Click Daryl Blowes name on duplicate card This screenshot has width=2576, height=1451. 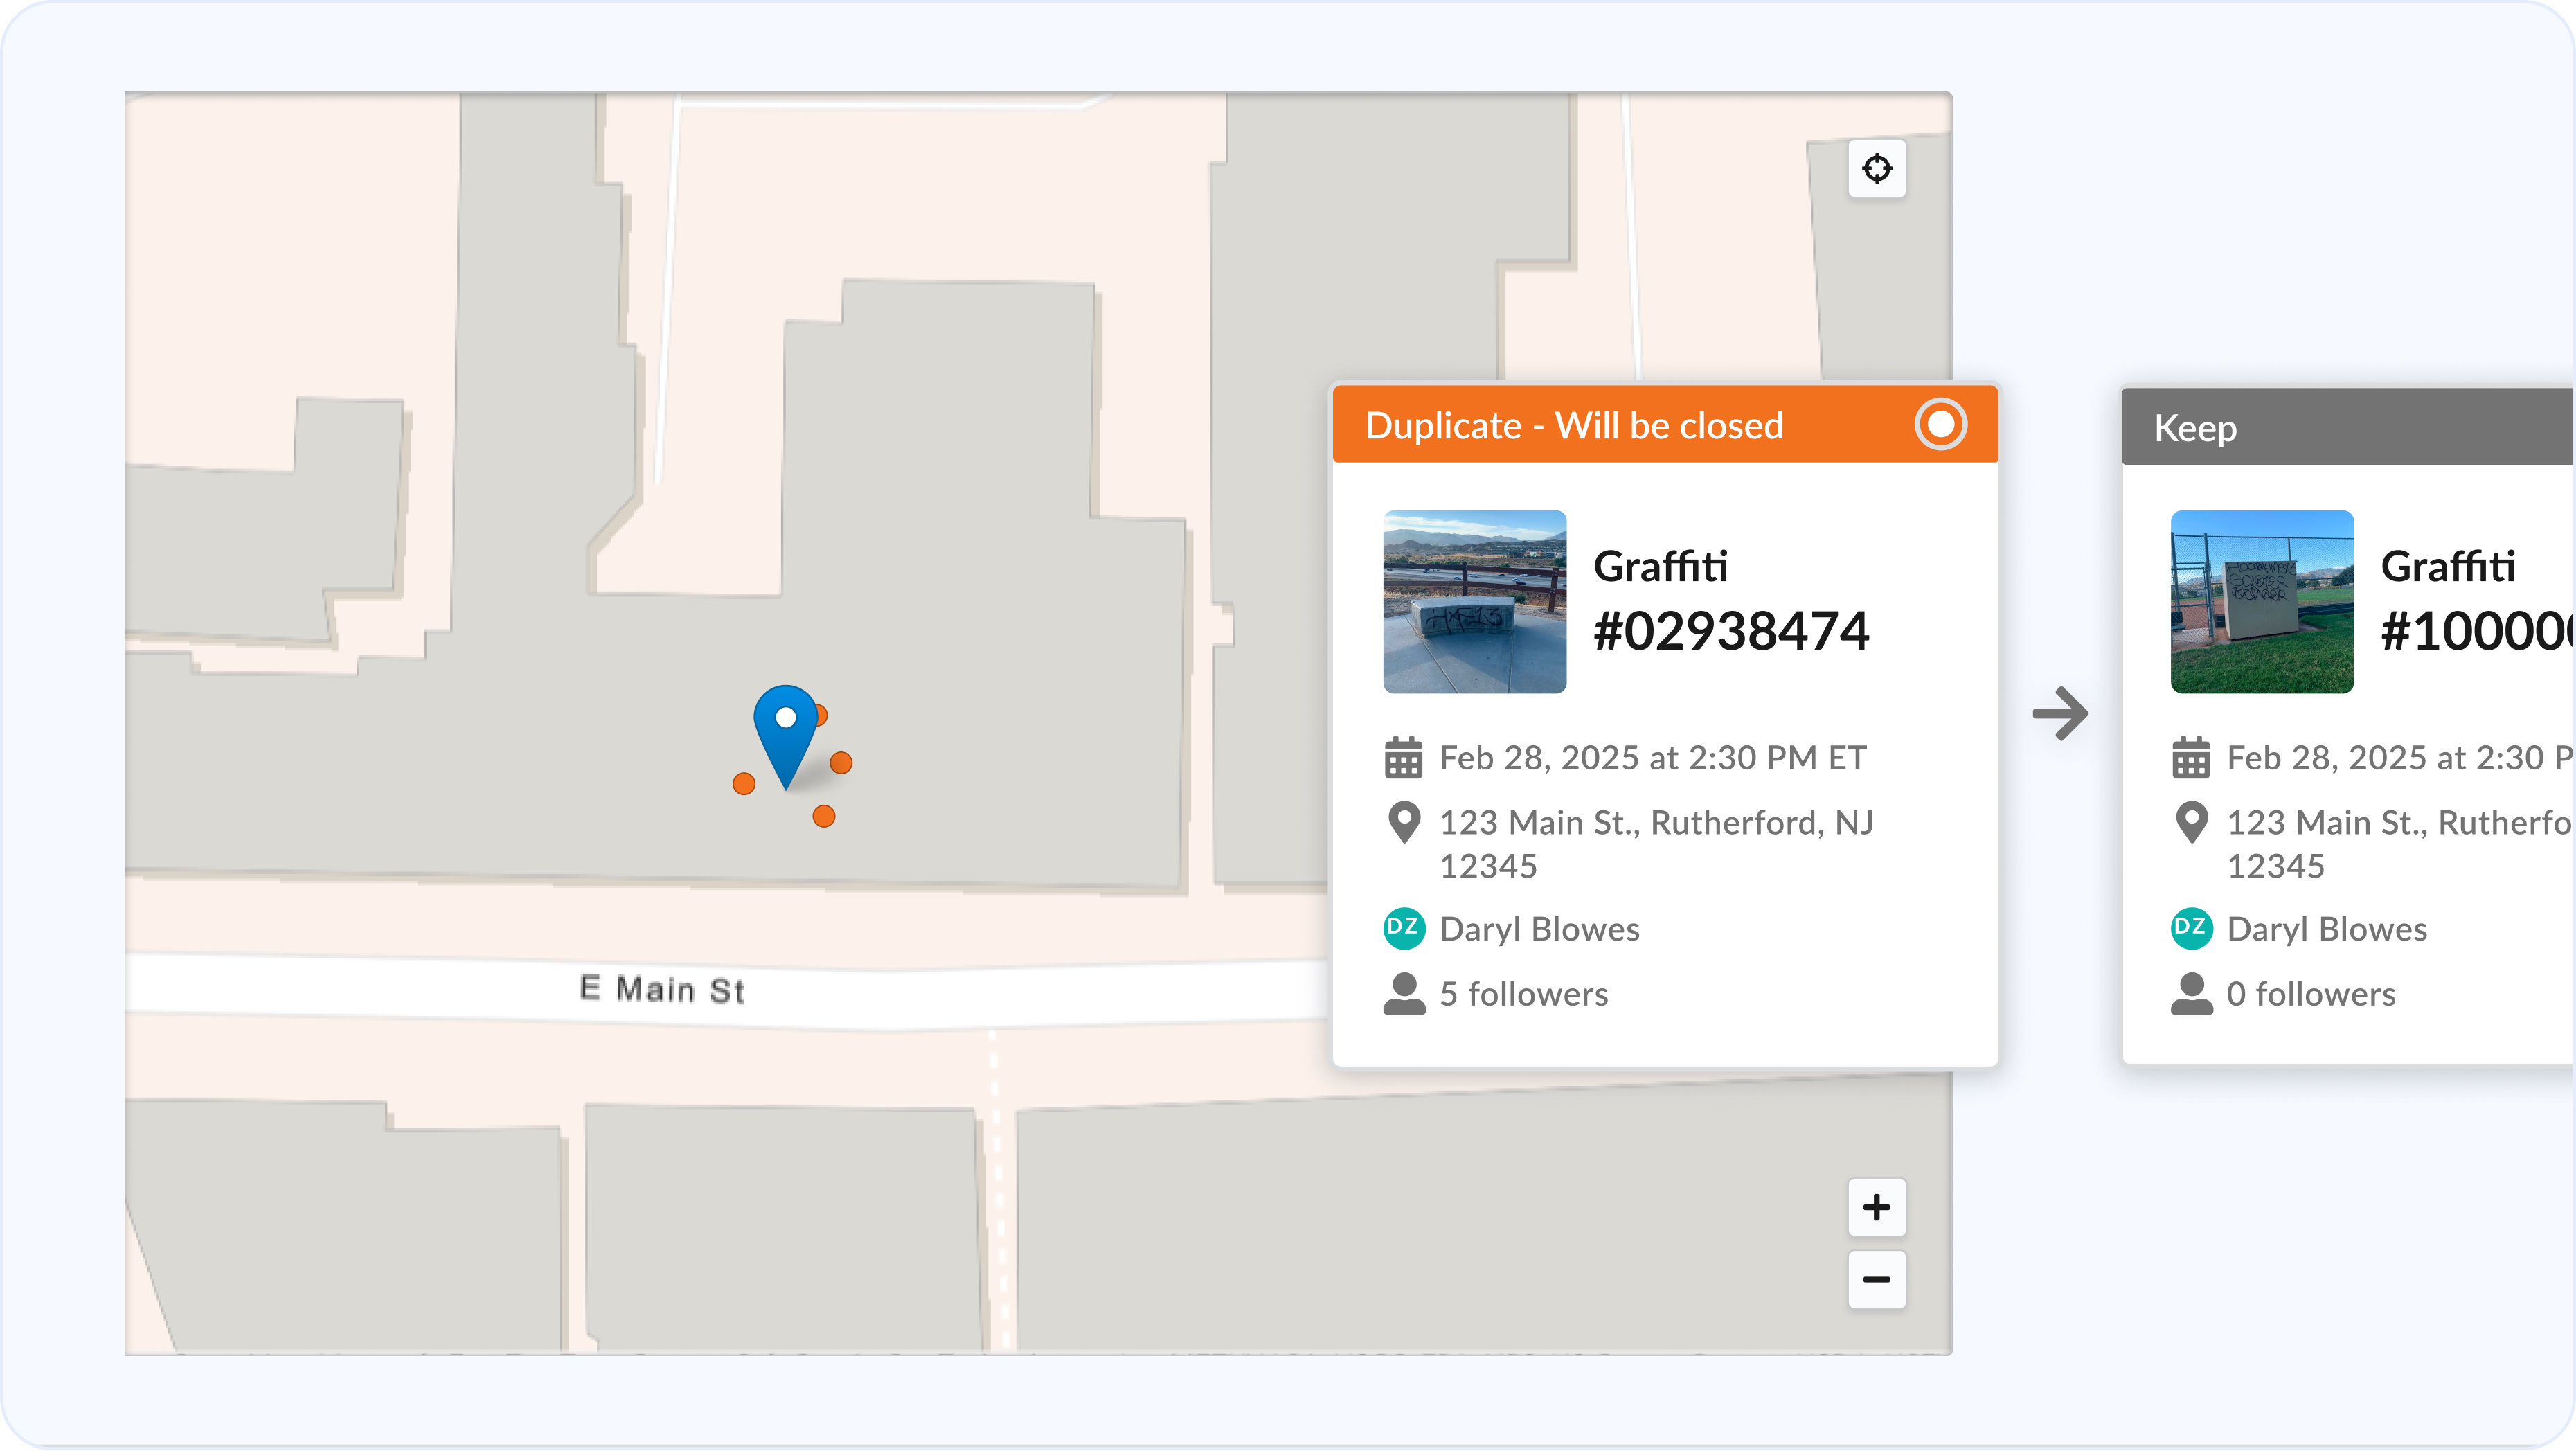click(1539, 929)
